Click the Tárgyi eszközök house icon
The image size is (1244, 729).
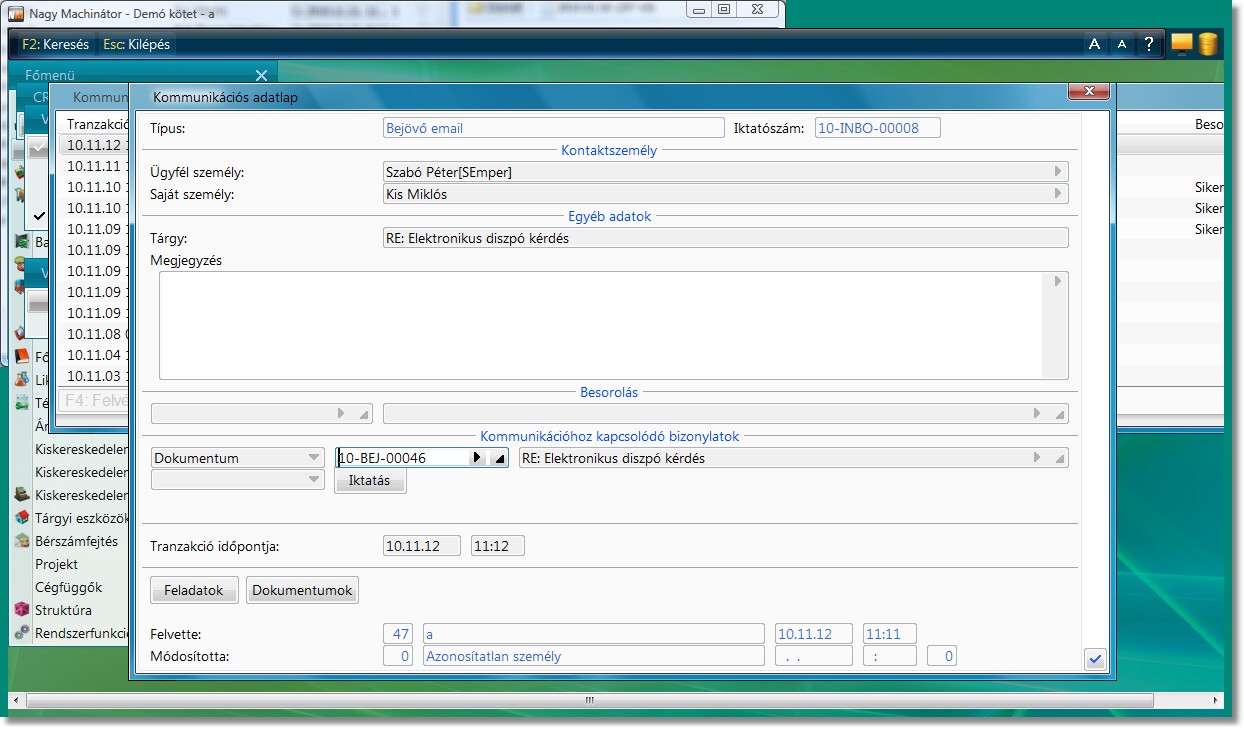coord(21,518)
